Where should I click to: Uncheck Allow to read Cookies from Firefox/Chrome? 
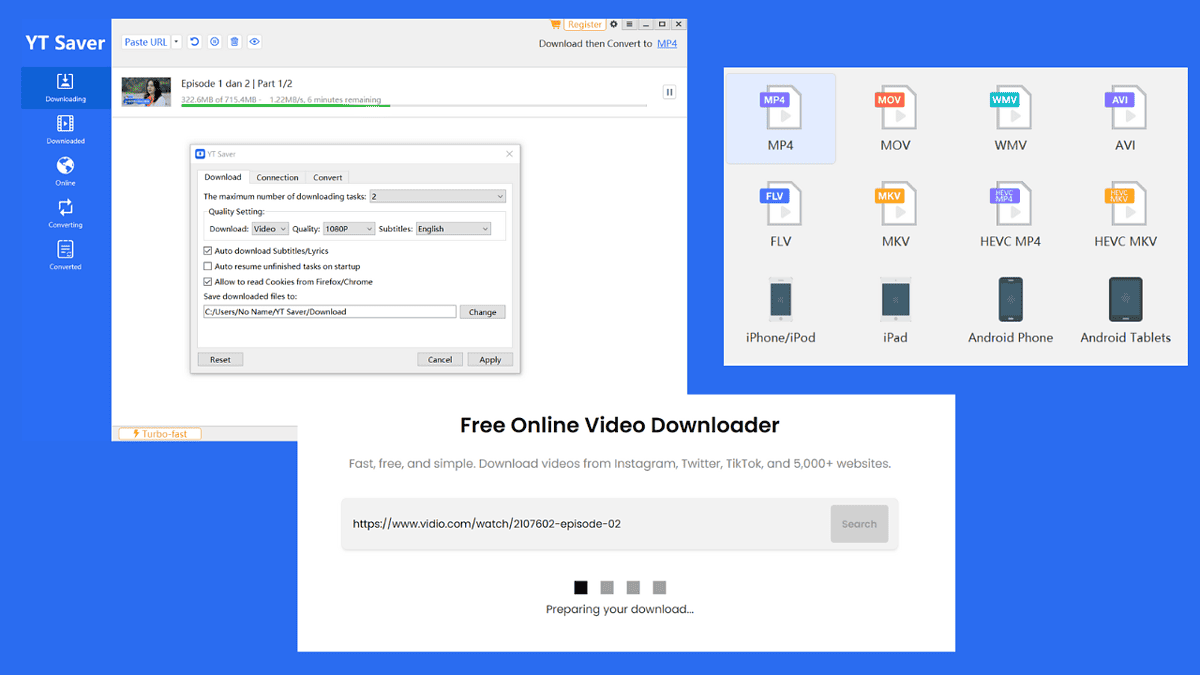coord(206,281)
